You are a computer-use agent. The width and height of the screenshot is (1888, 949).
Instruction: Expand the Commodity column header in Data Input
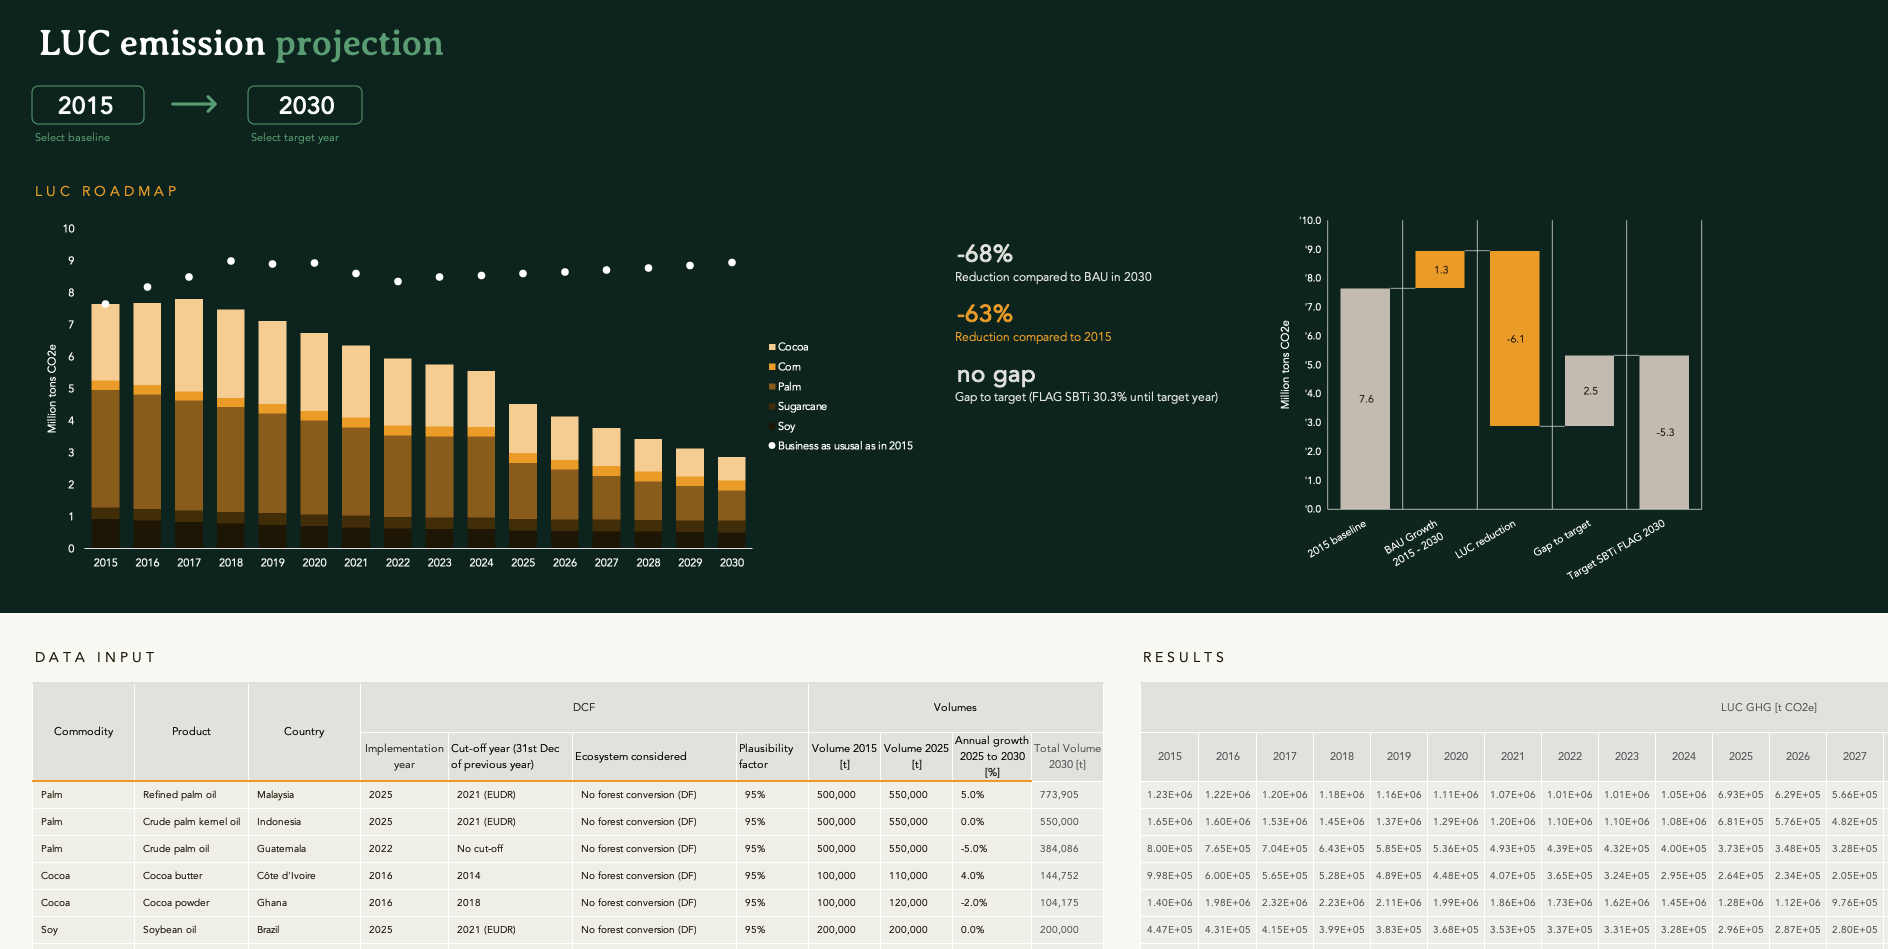click(83, 731)
